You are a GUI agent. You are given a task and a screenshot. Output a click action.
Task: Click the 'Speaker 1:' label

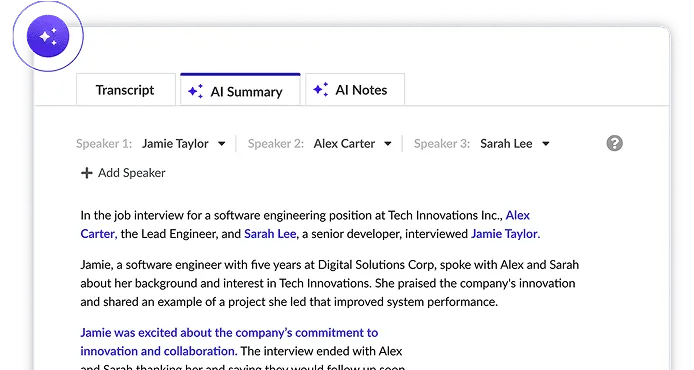pyautogui.click(x=104, y=144)
